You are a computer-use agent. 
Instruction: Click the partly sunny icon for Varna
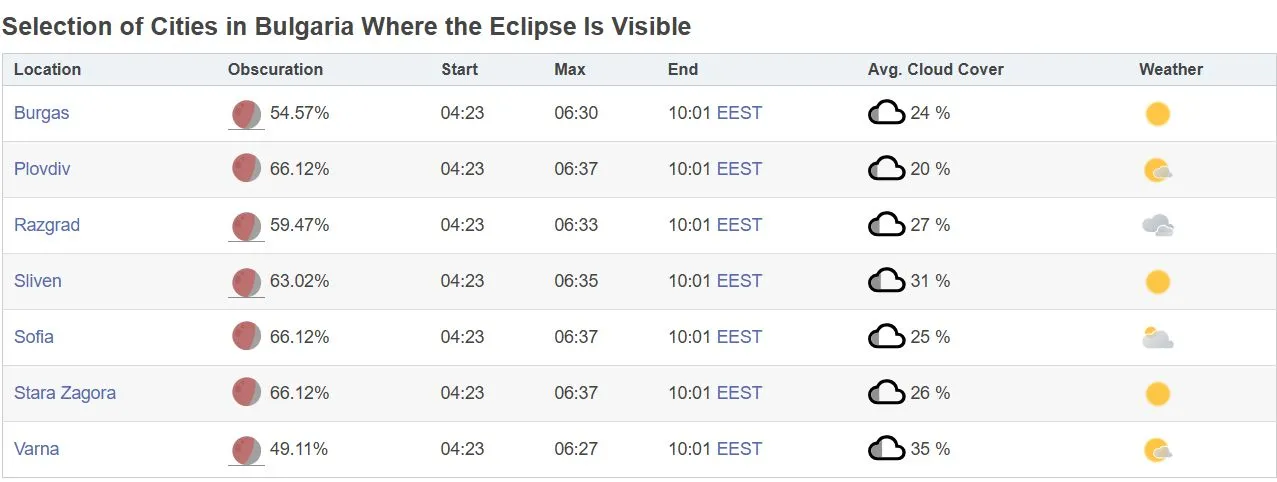1157,450
